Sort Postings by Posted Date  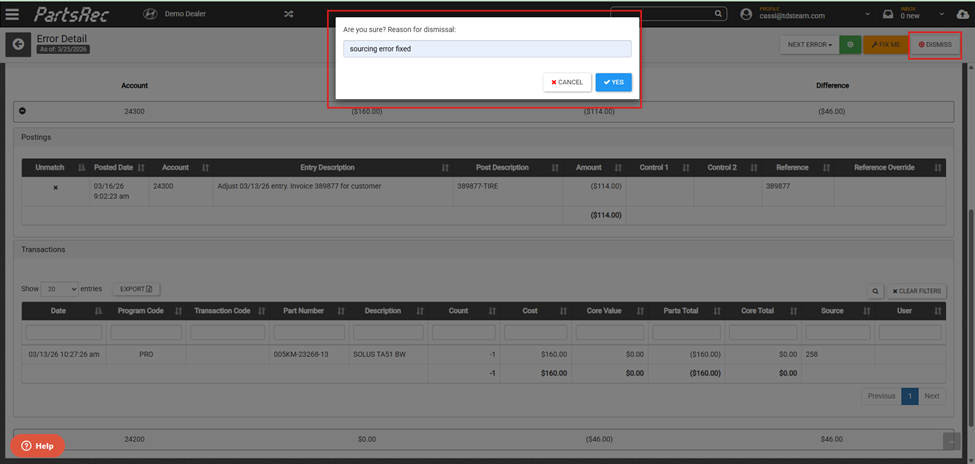click(119, 167)
